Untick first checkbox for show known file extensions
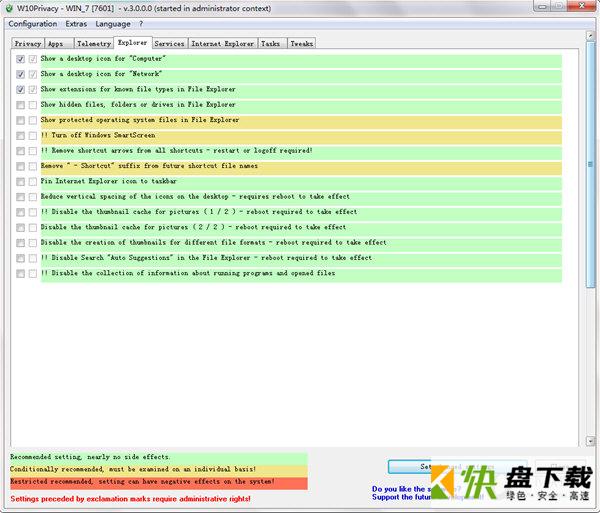 pos(21,90)
